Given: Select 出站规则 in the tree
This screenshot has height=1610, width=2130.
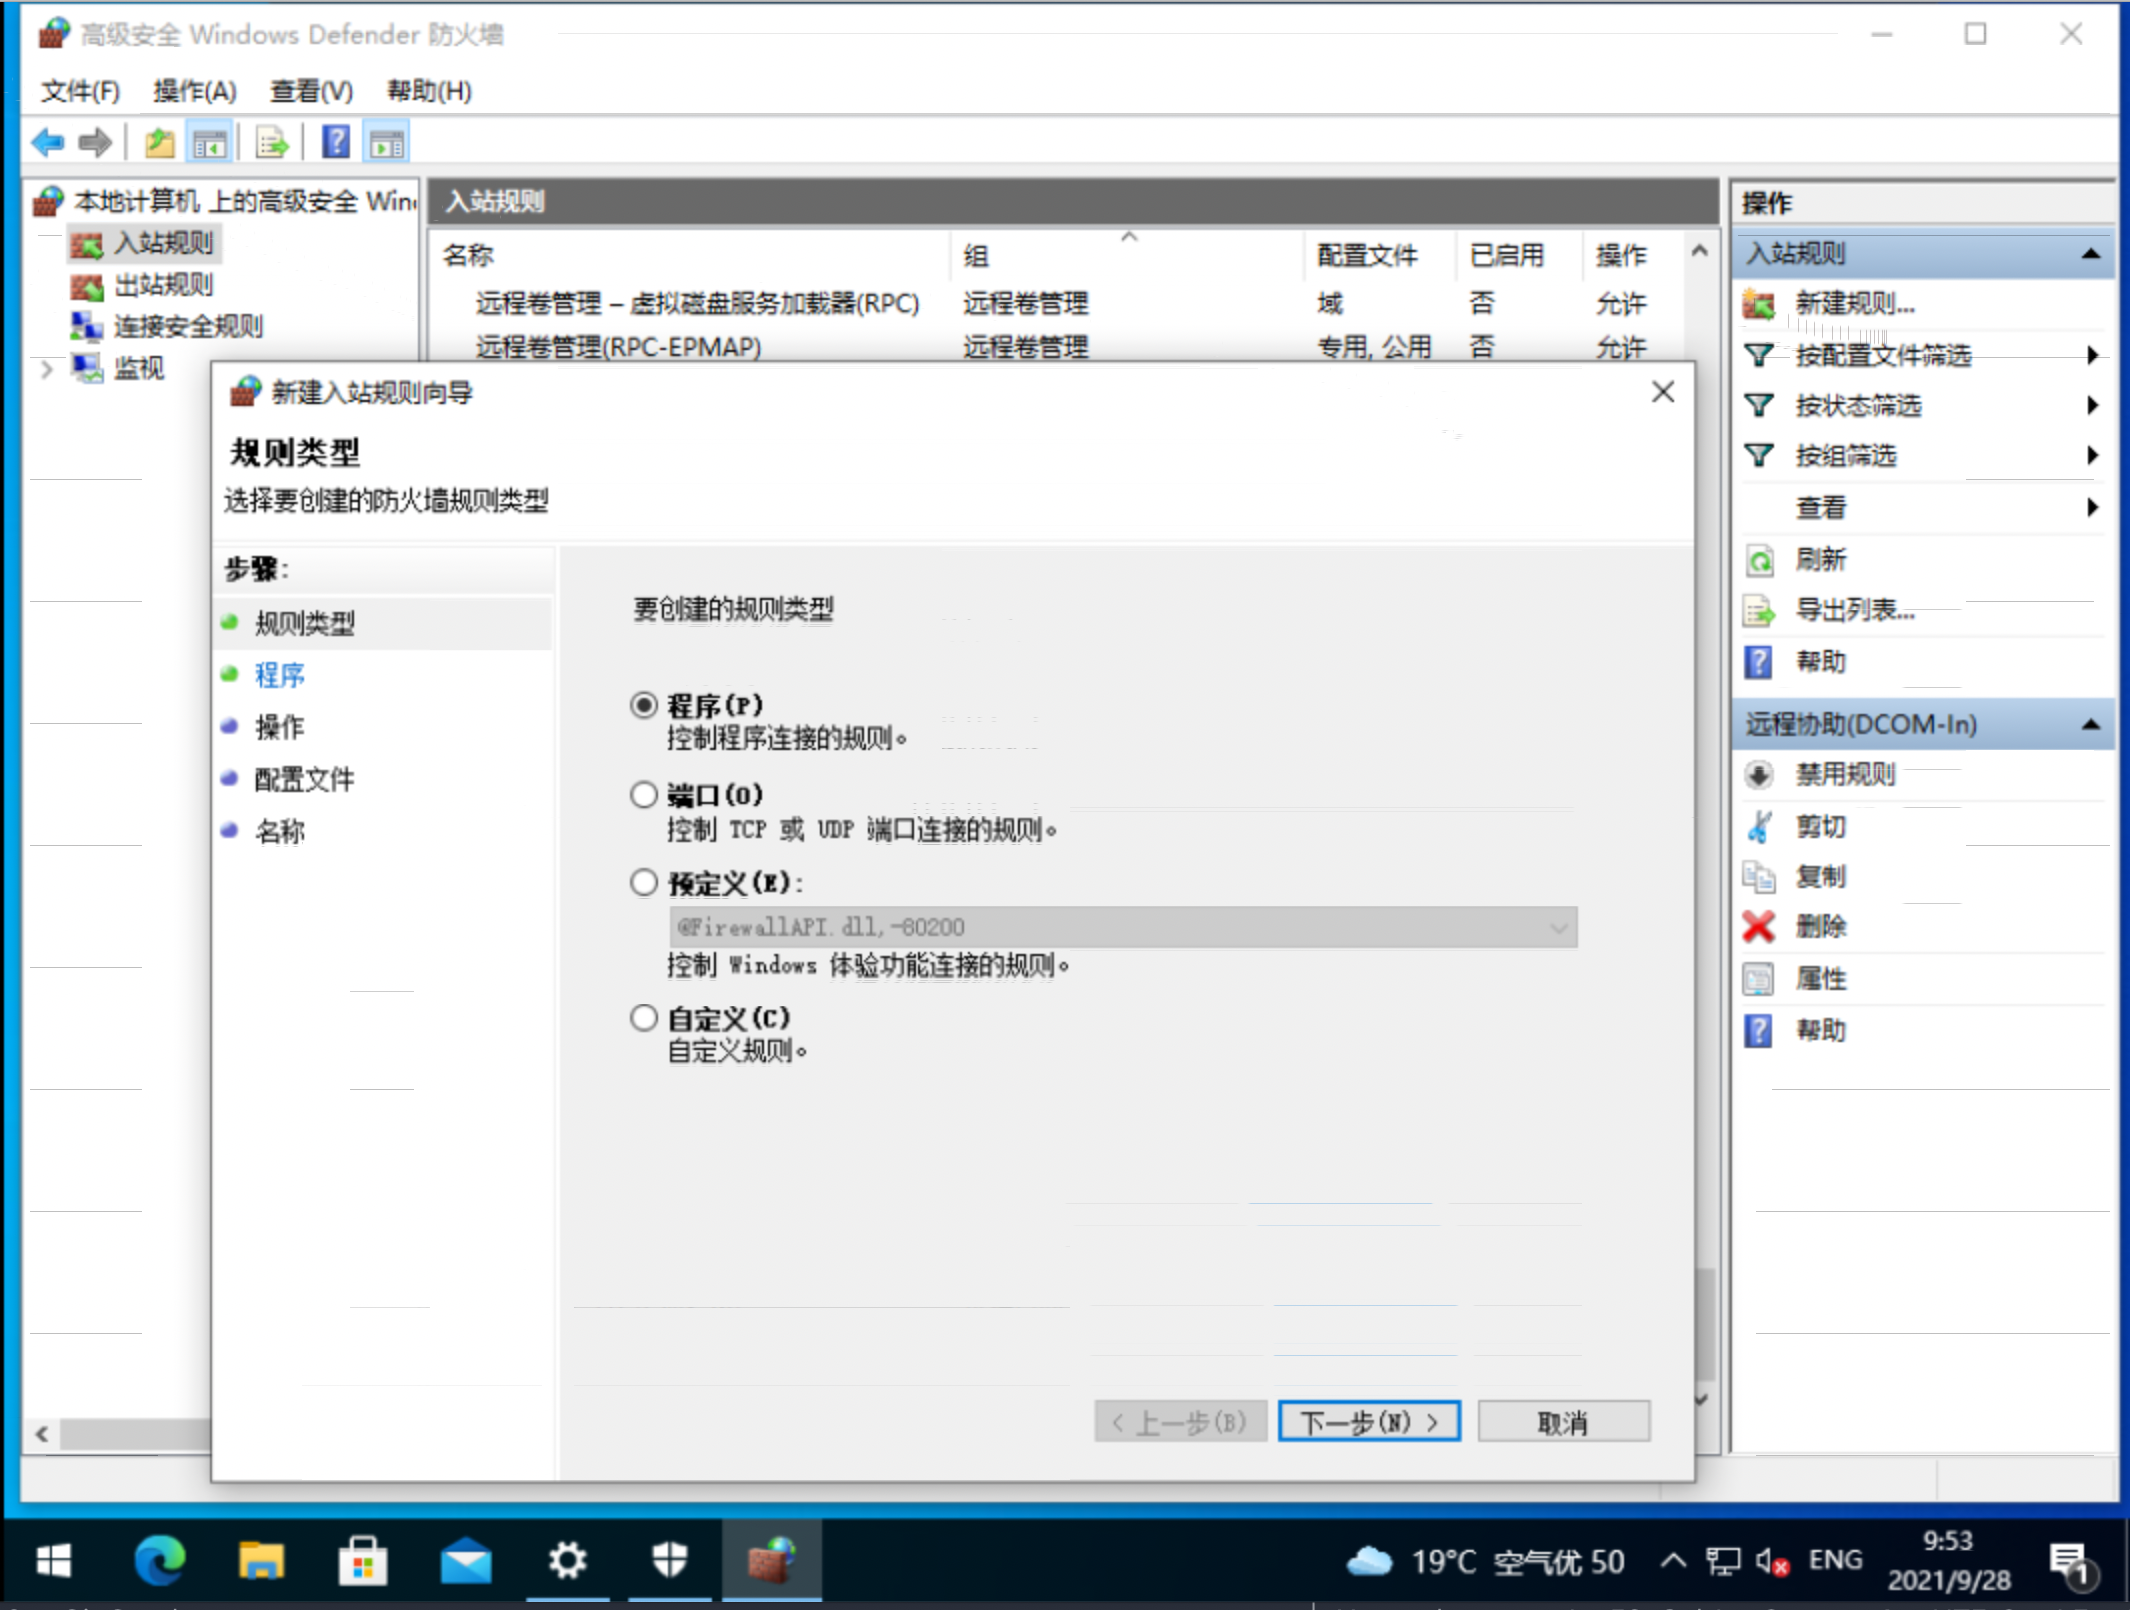Looking at the screenshot, I should pyautogui.click(x=163, y=285).
